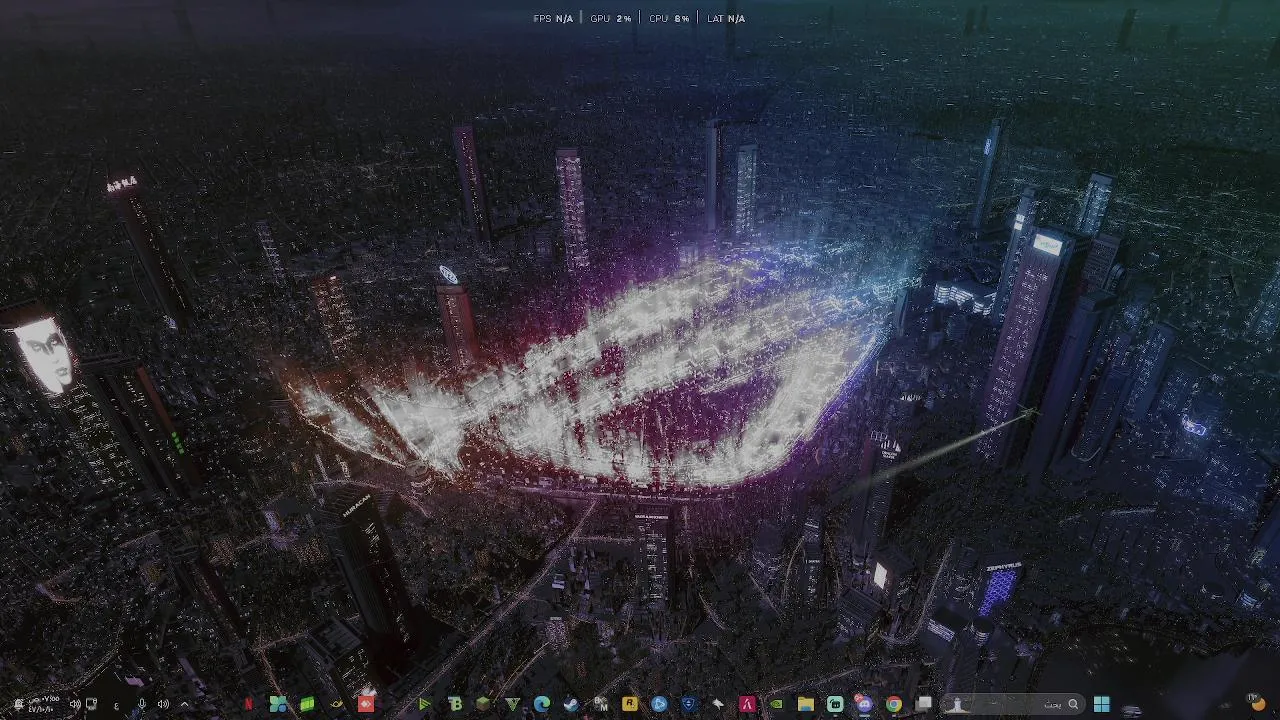
Task: Open the Rockstar Games Launcher icon
Action: click(x=629, y=704)
